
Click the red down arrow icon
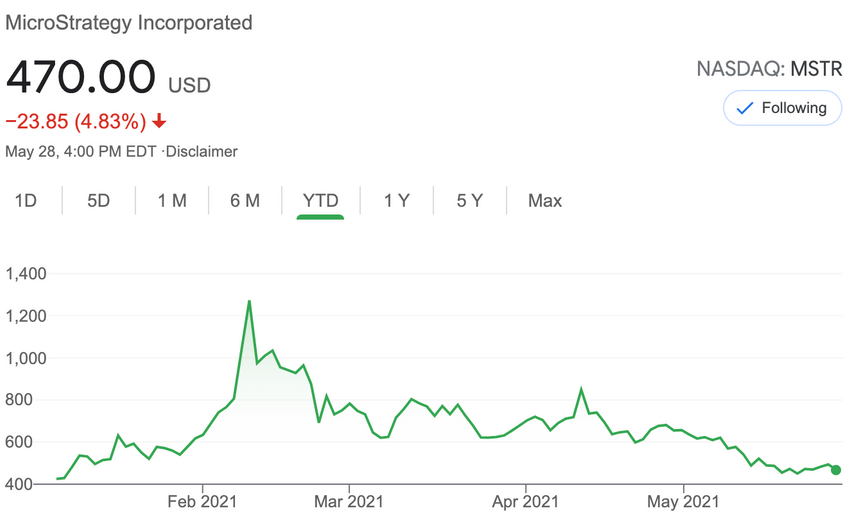(159, 121)
